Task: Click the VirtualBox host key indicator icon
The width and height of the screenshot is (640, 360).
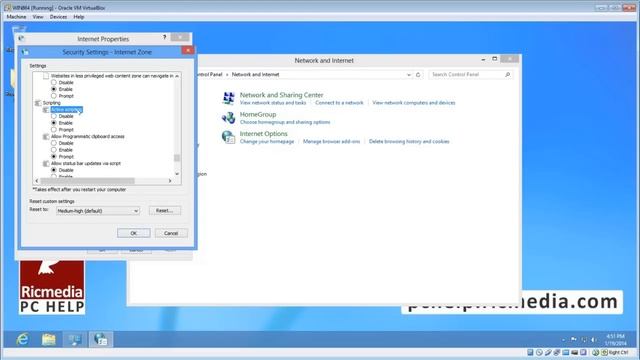Action: tap(604, 352)
